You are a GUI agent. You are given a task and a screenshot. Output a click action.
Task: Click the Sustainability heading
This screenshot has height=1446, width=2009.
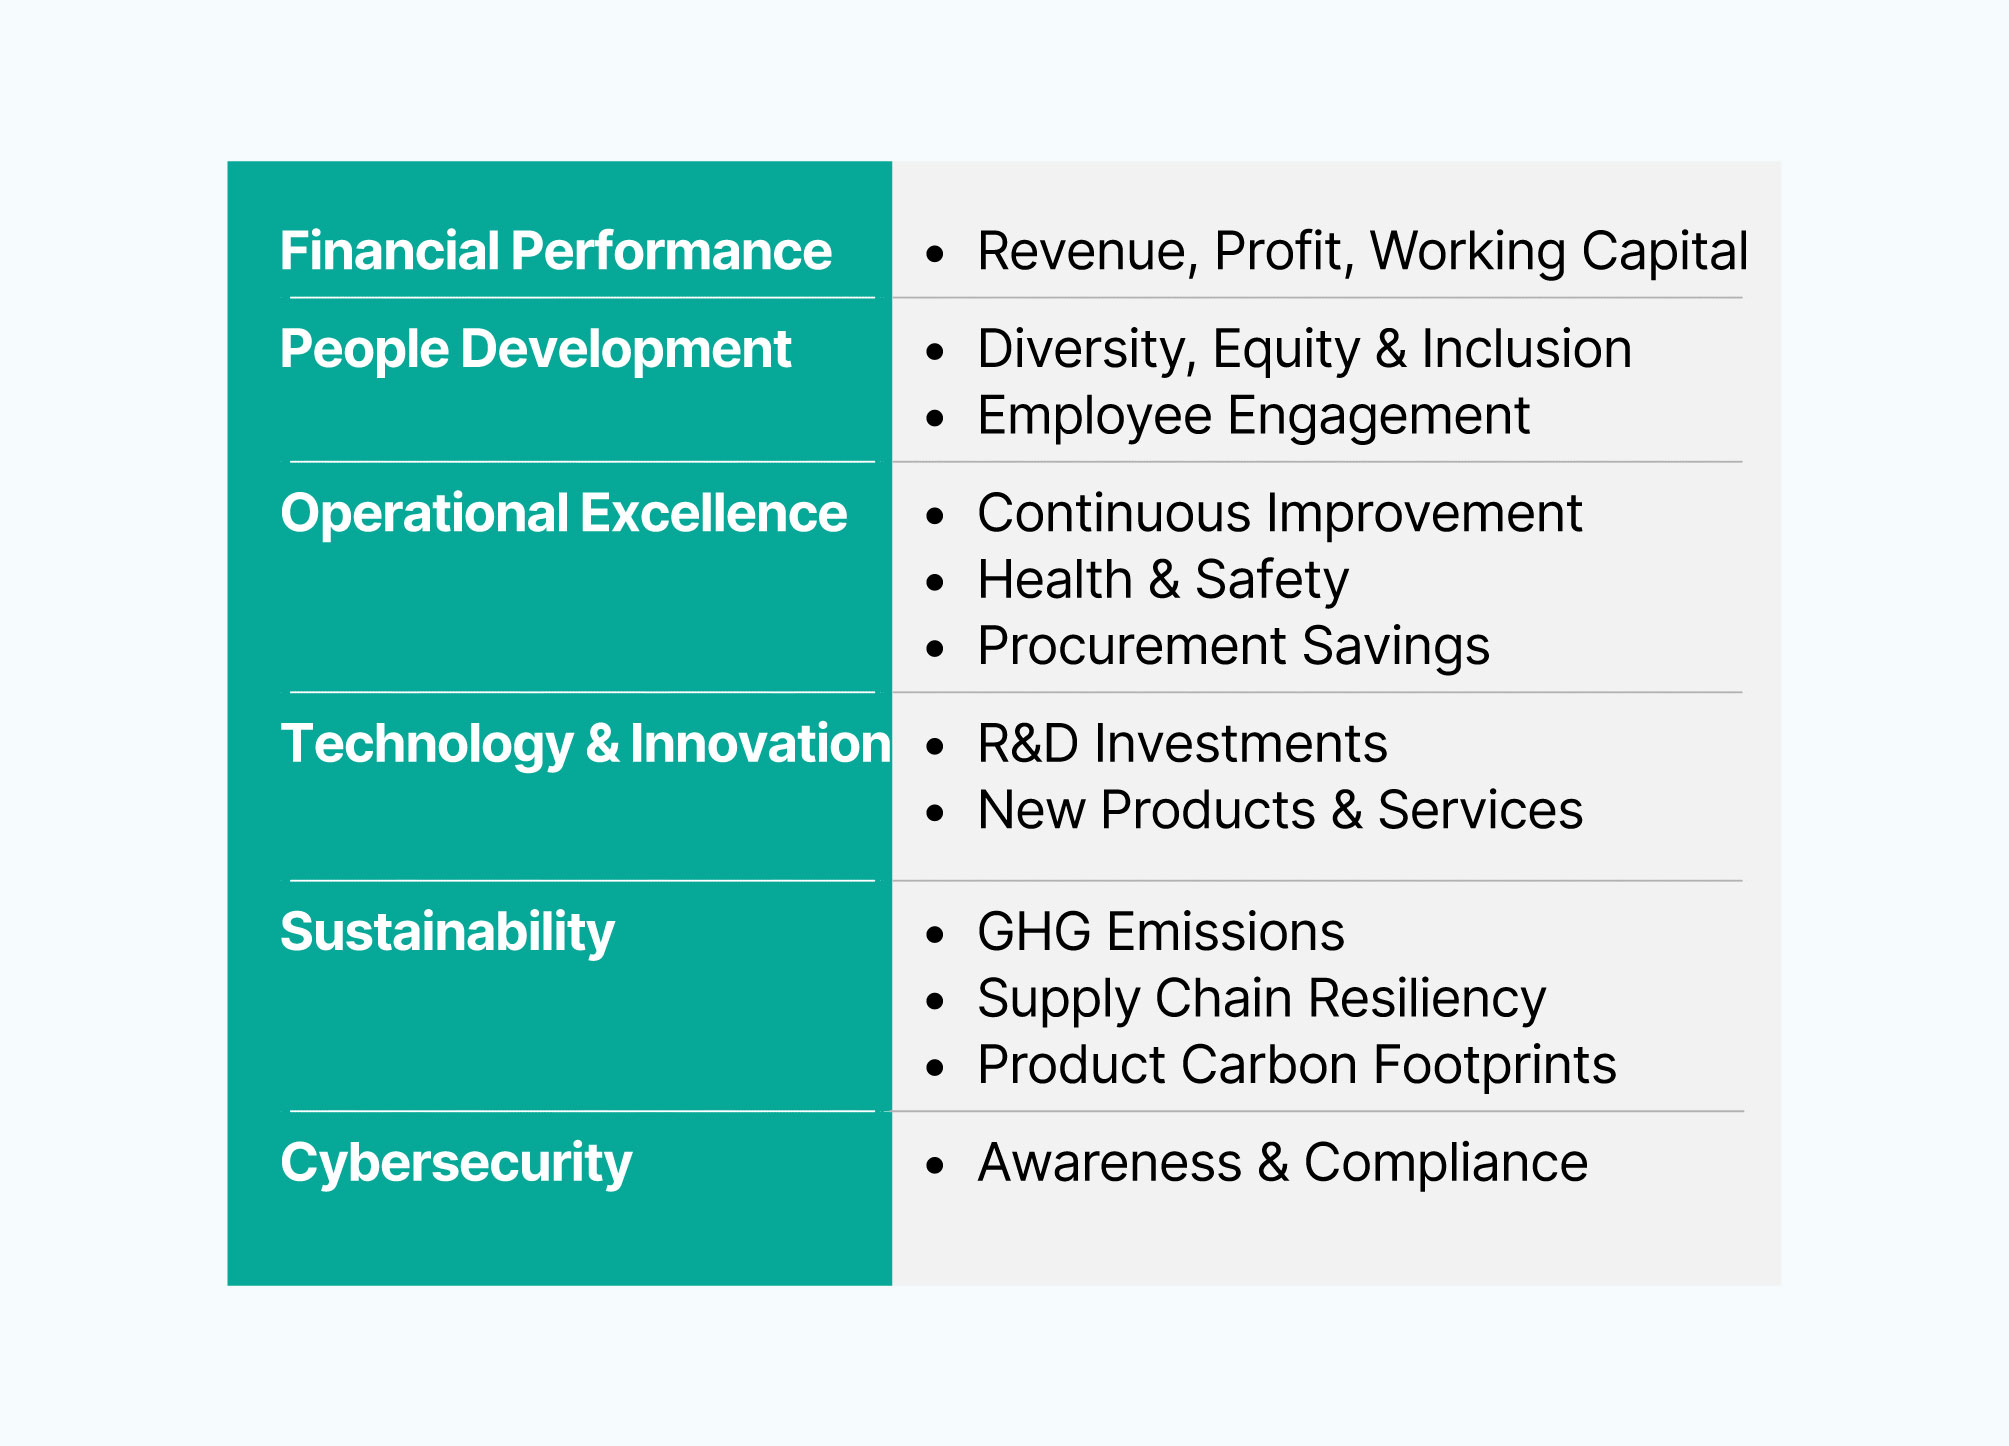coord(447,932)
